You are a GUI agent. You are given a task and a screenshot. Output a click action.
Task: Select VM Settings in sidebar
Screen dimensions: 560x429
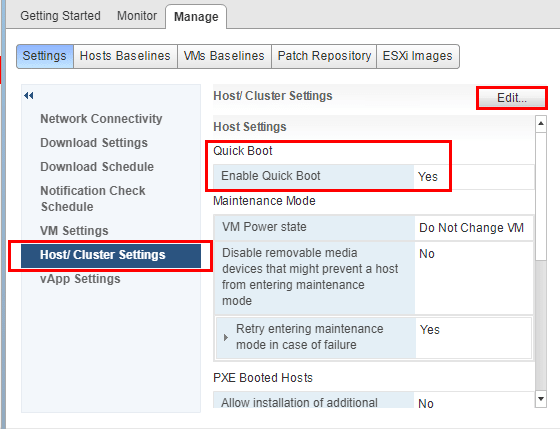click(74, 231)
